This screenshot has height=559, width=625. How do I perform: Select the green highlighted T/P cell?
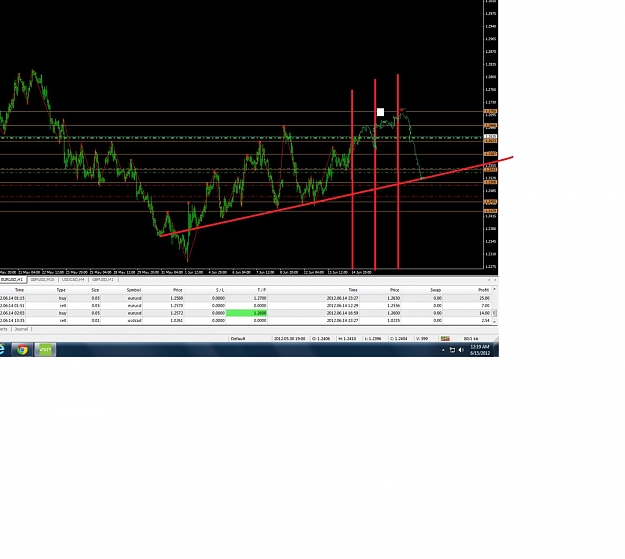click(x=246, y=313)
